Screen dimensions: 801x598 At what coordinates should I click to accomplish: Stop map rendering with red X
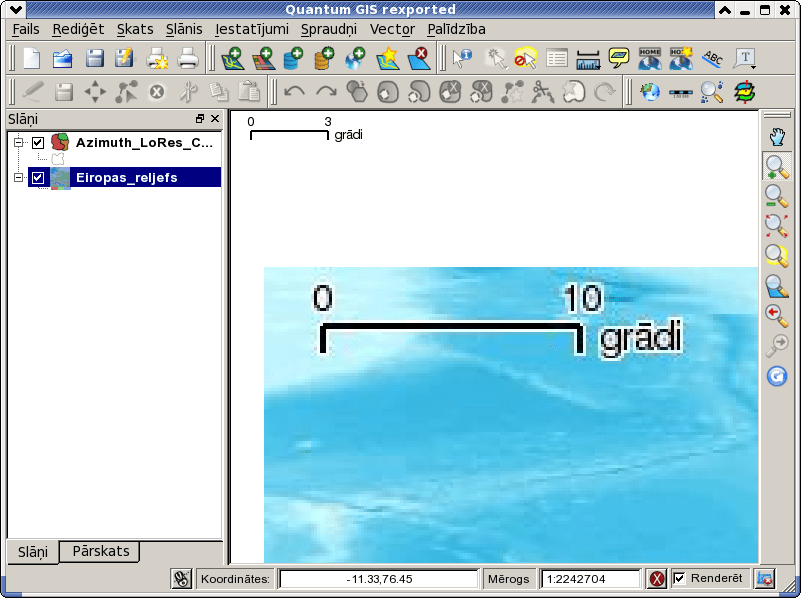pos(656,579)
